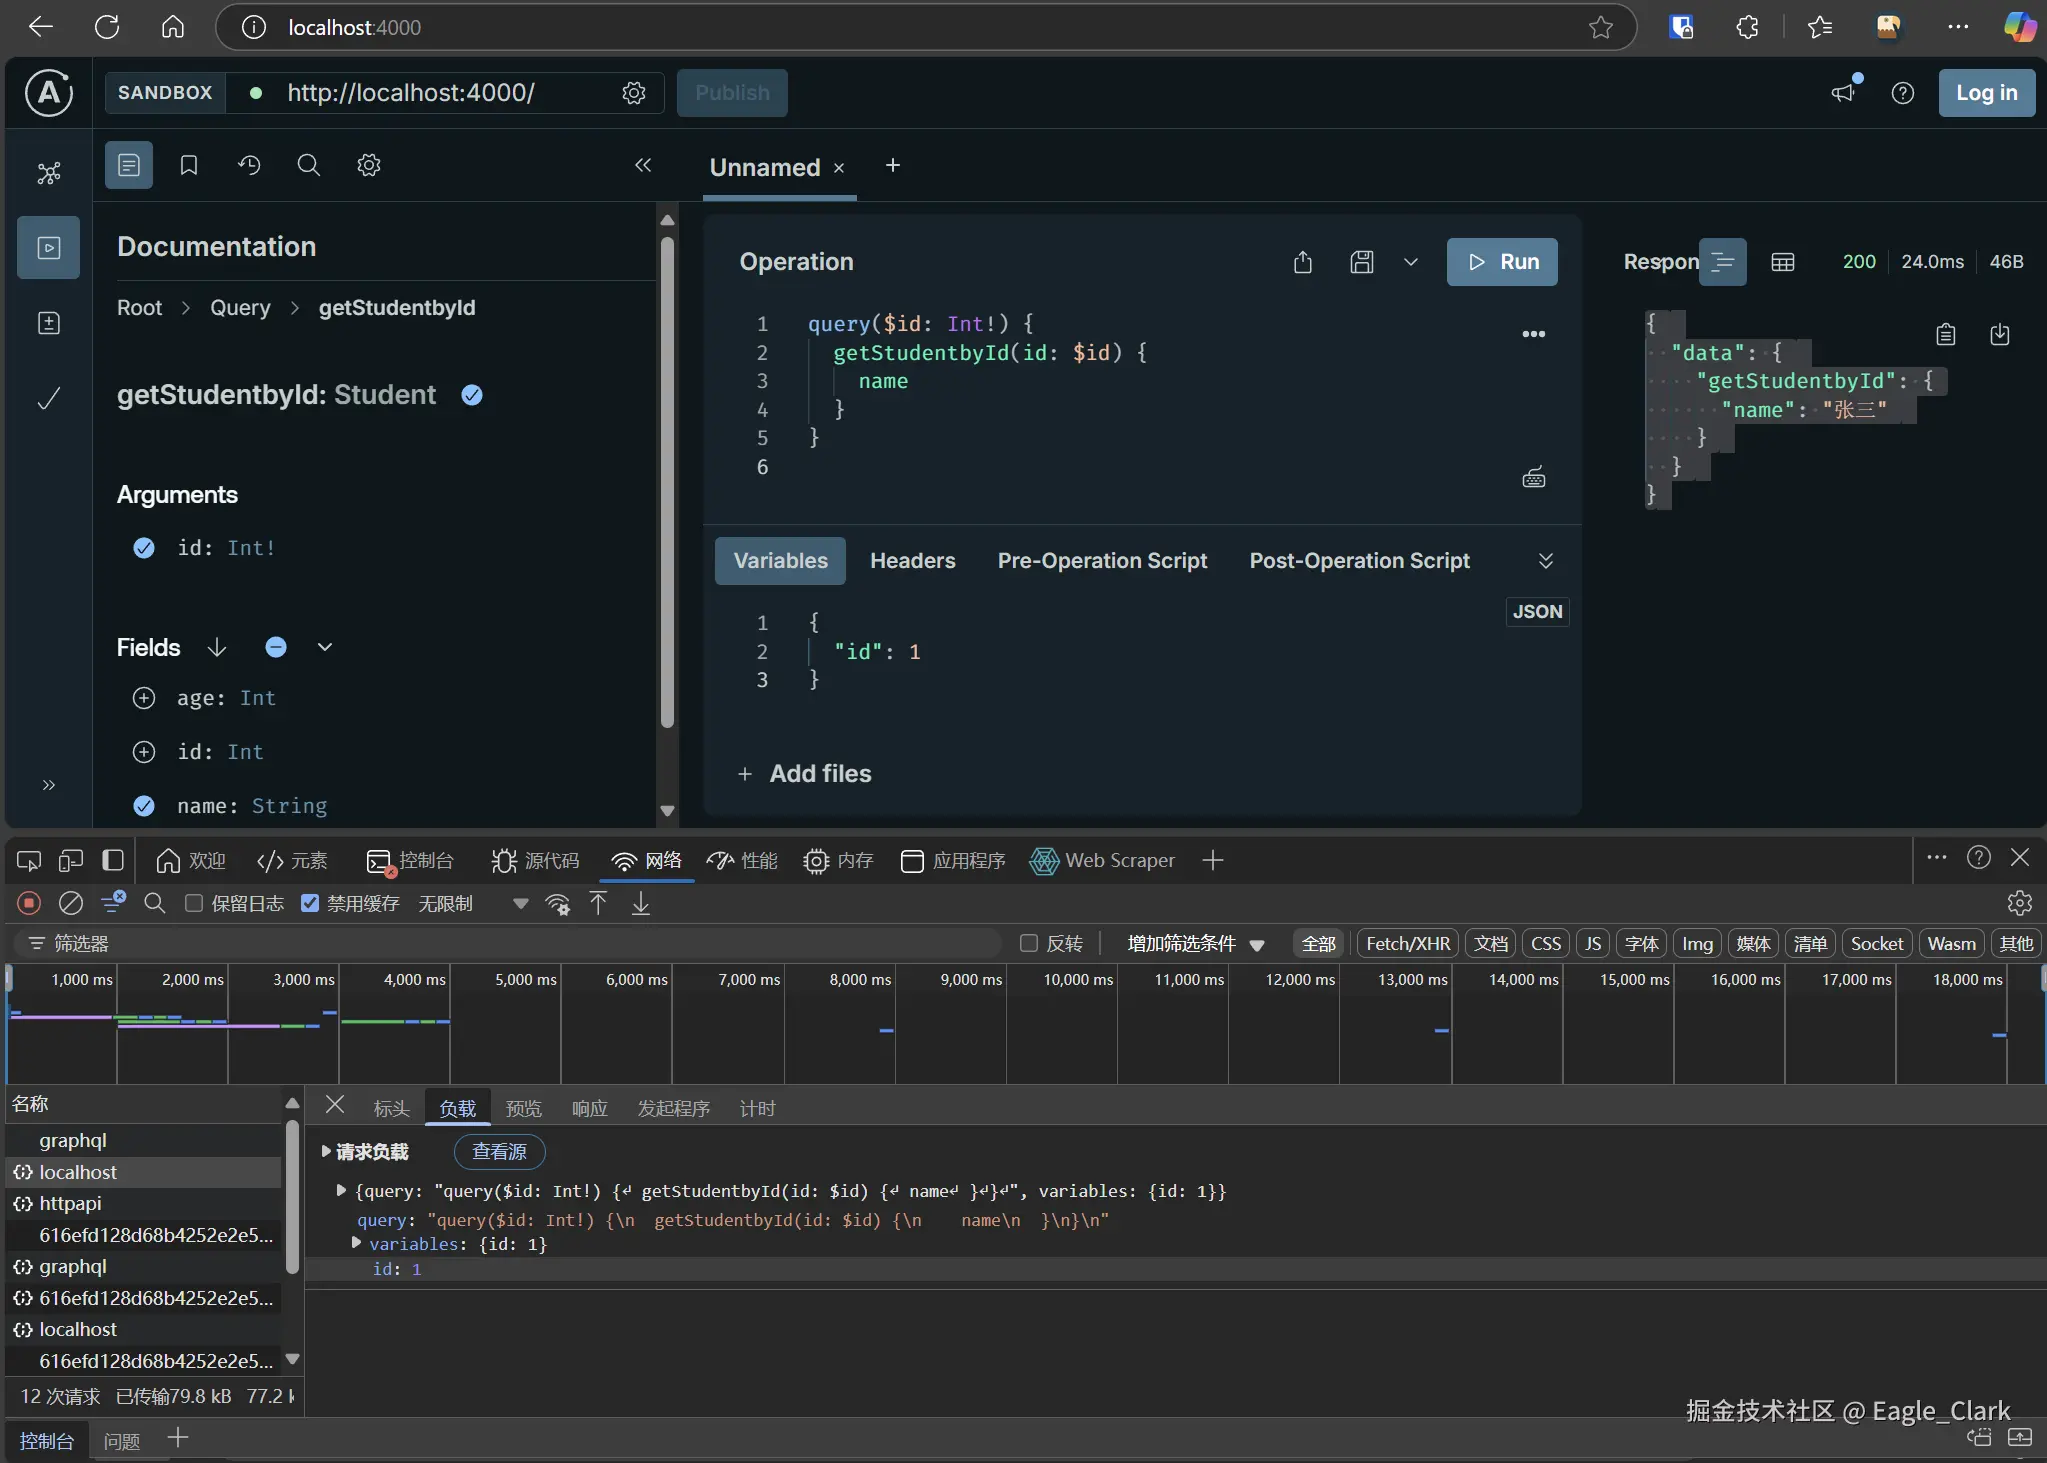Click the 查看源 button
The height and width of the screenshot is (1463, 2047).
click(499, 1151)
